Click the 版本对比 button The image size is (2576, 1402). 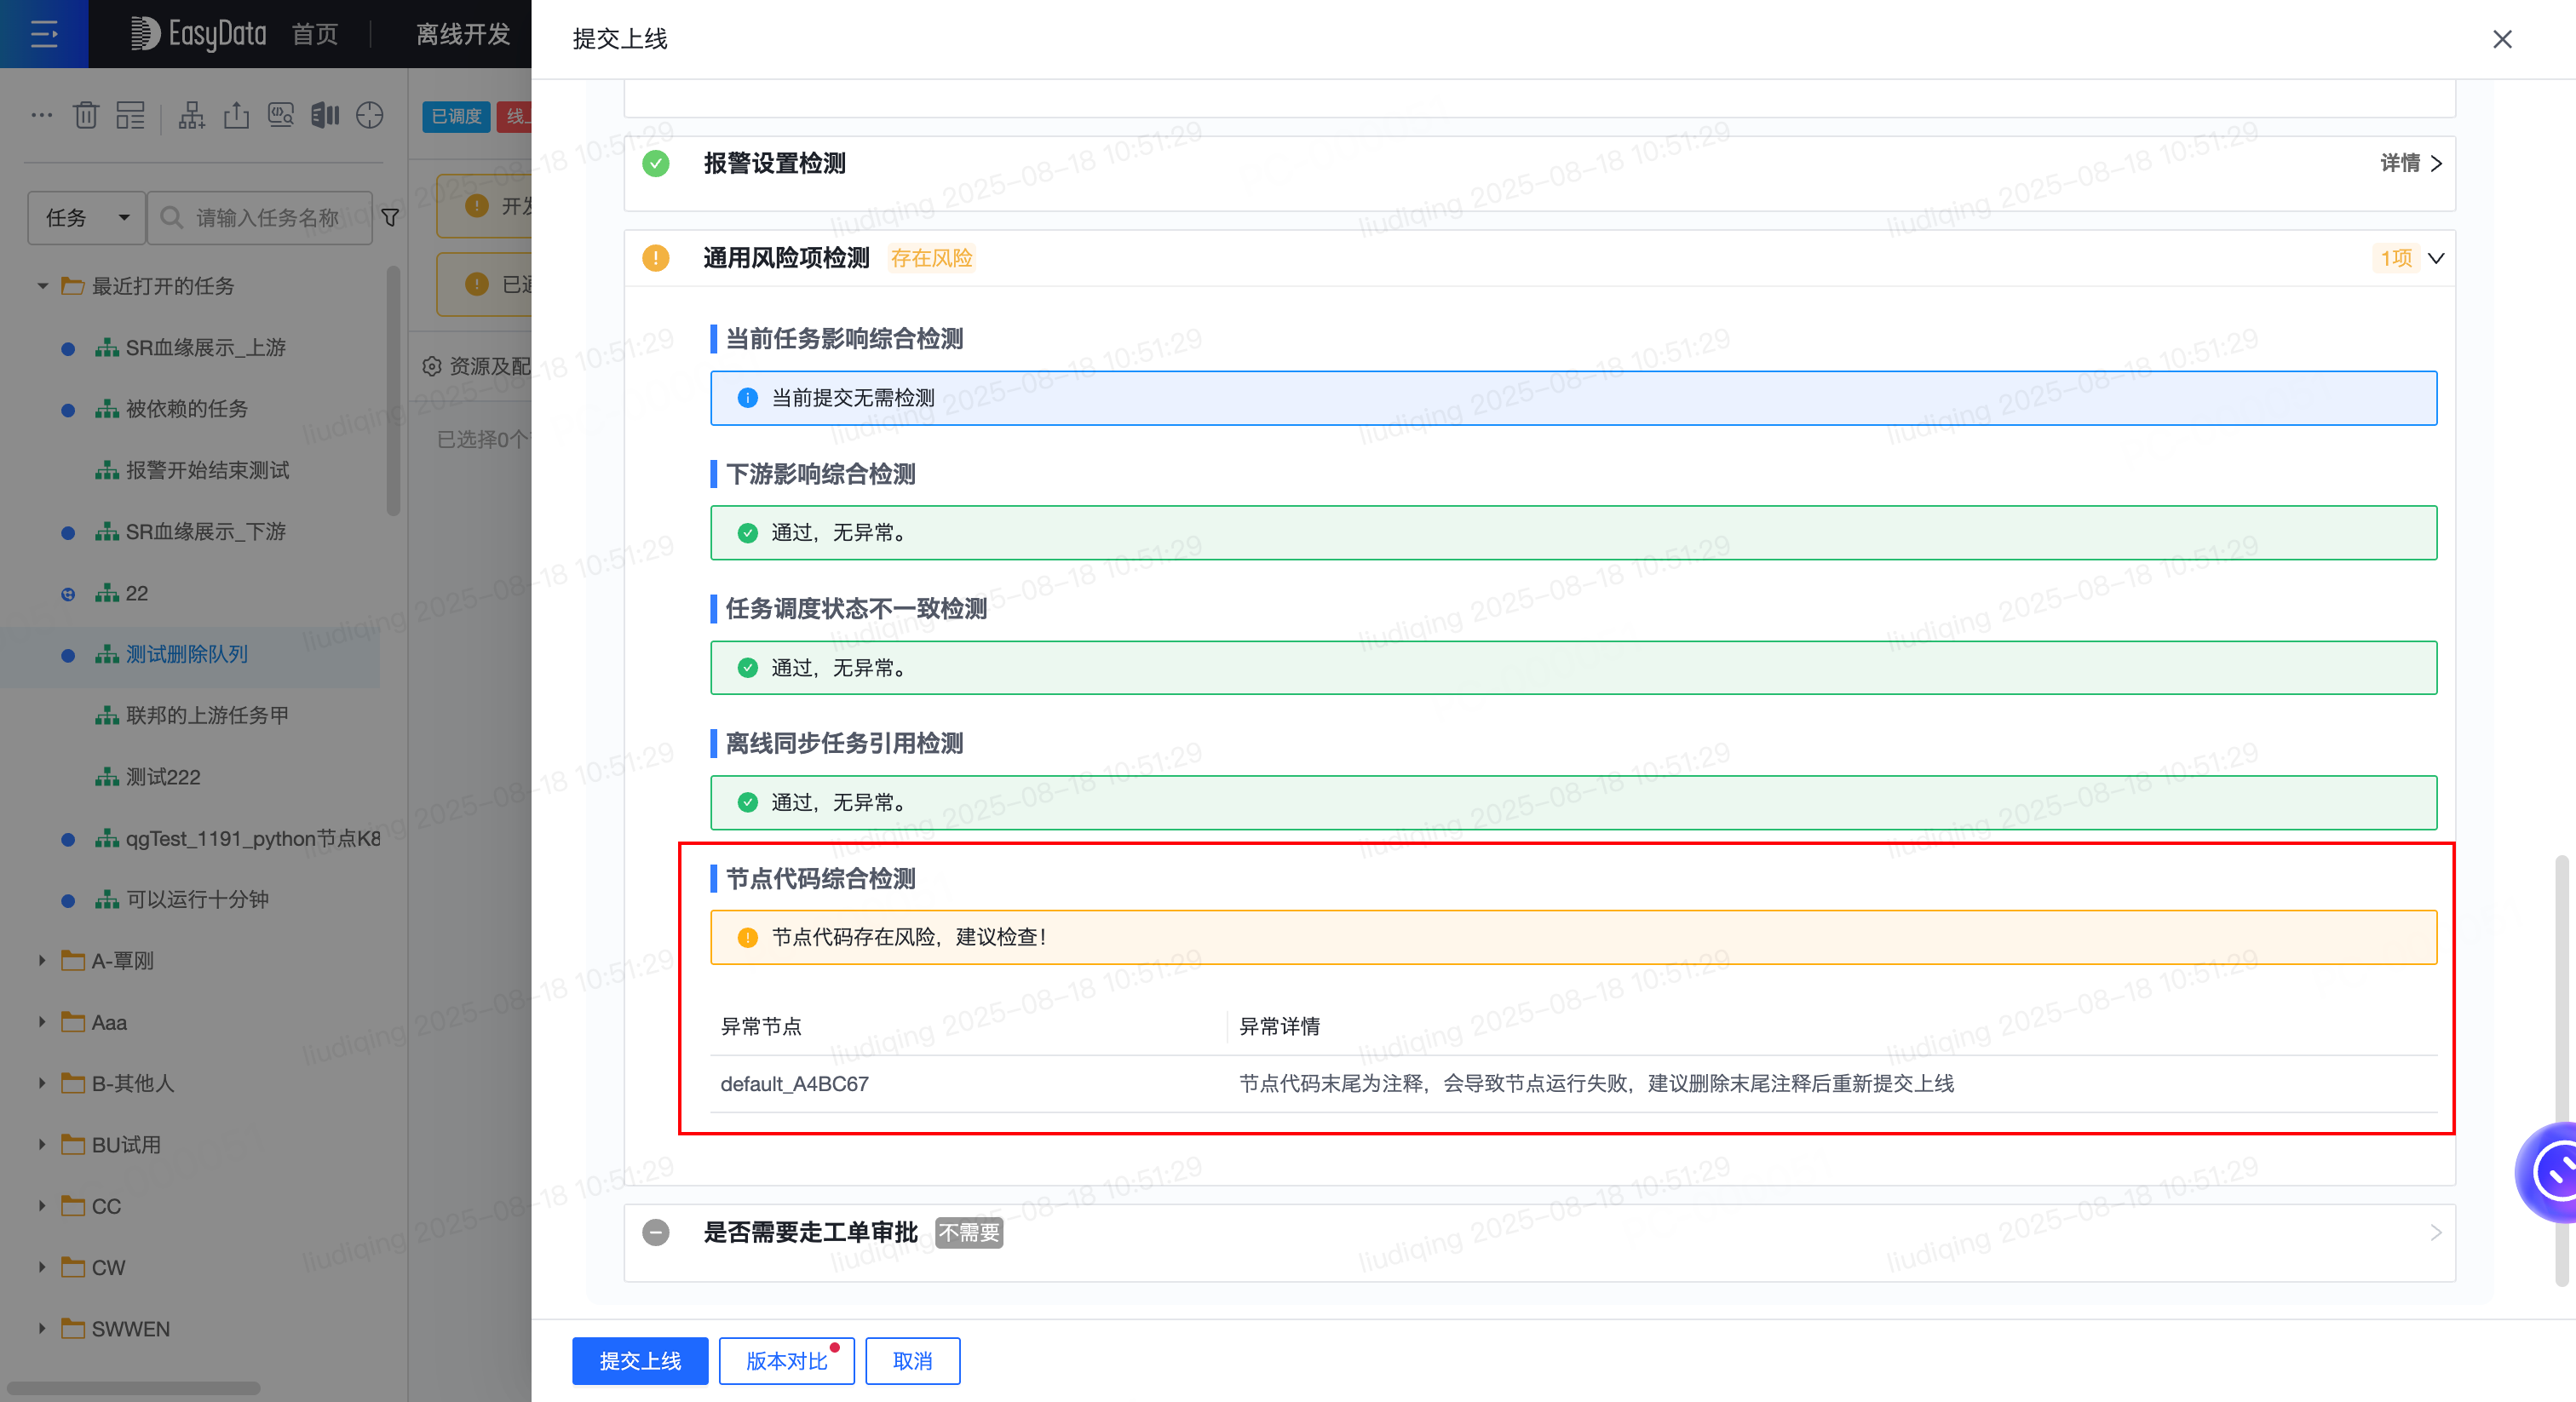click(x=786, y=1360)
